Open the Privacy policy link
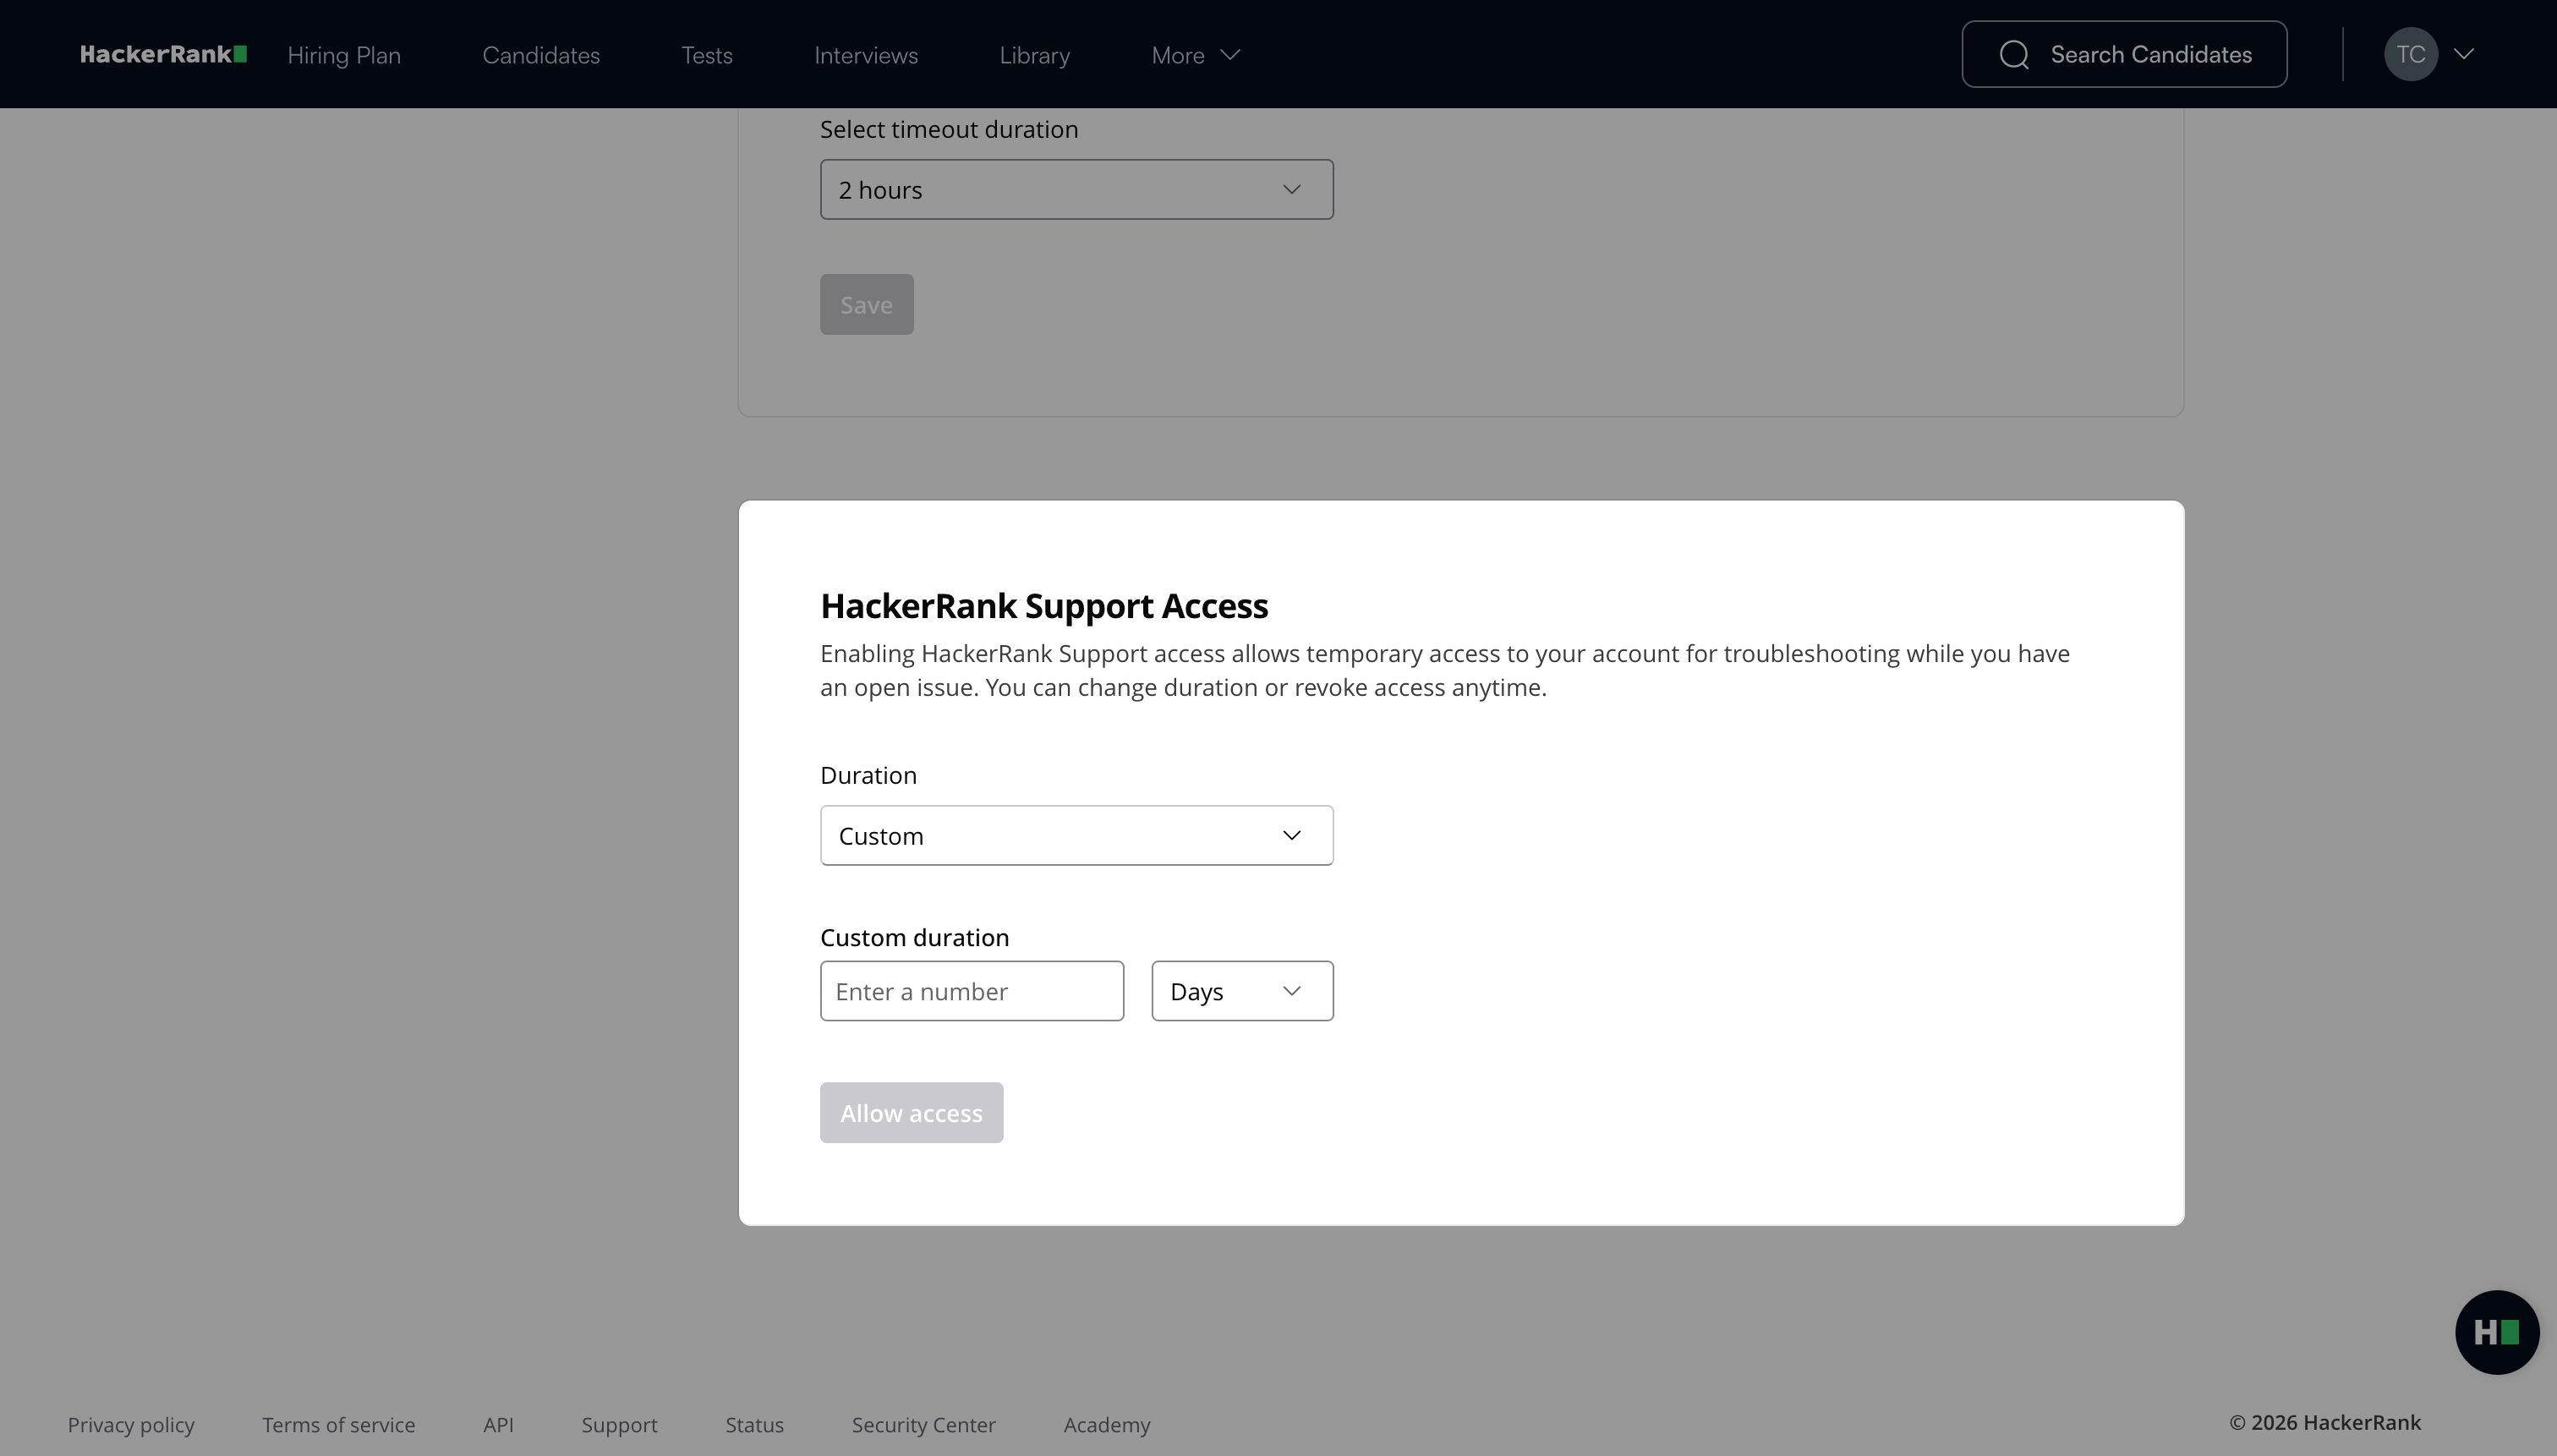 point(131,1425)
